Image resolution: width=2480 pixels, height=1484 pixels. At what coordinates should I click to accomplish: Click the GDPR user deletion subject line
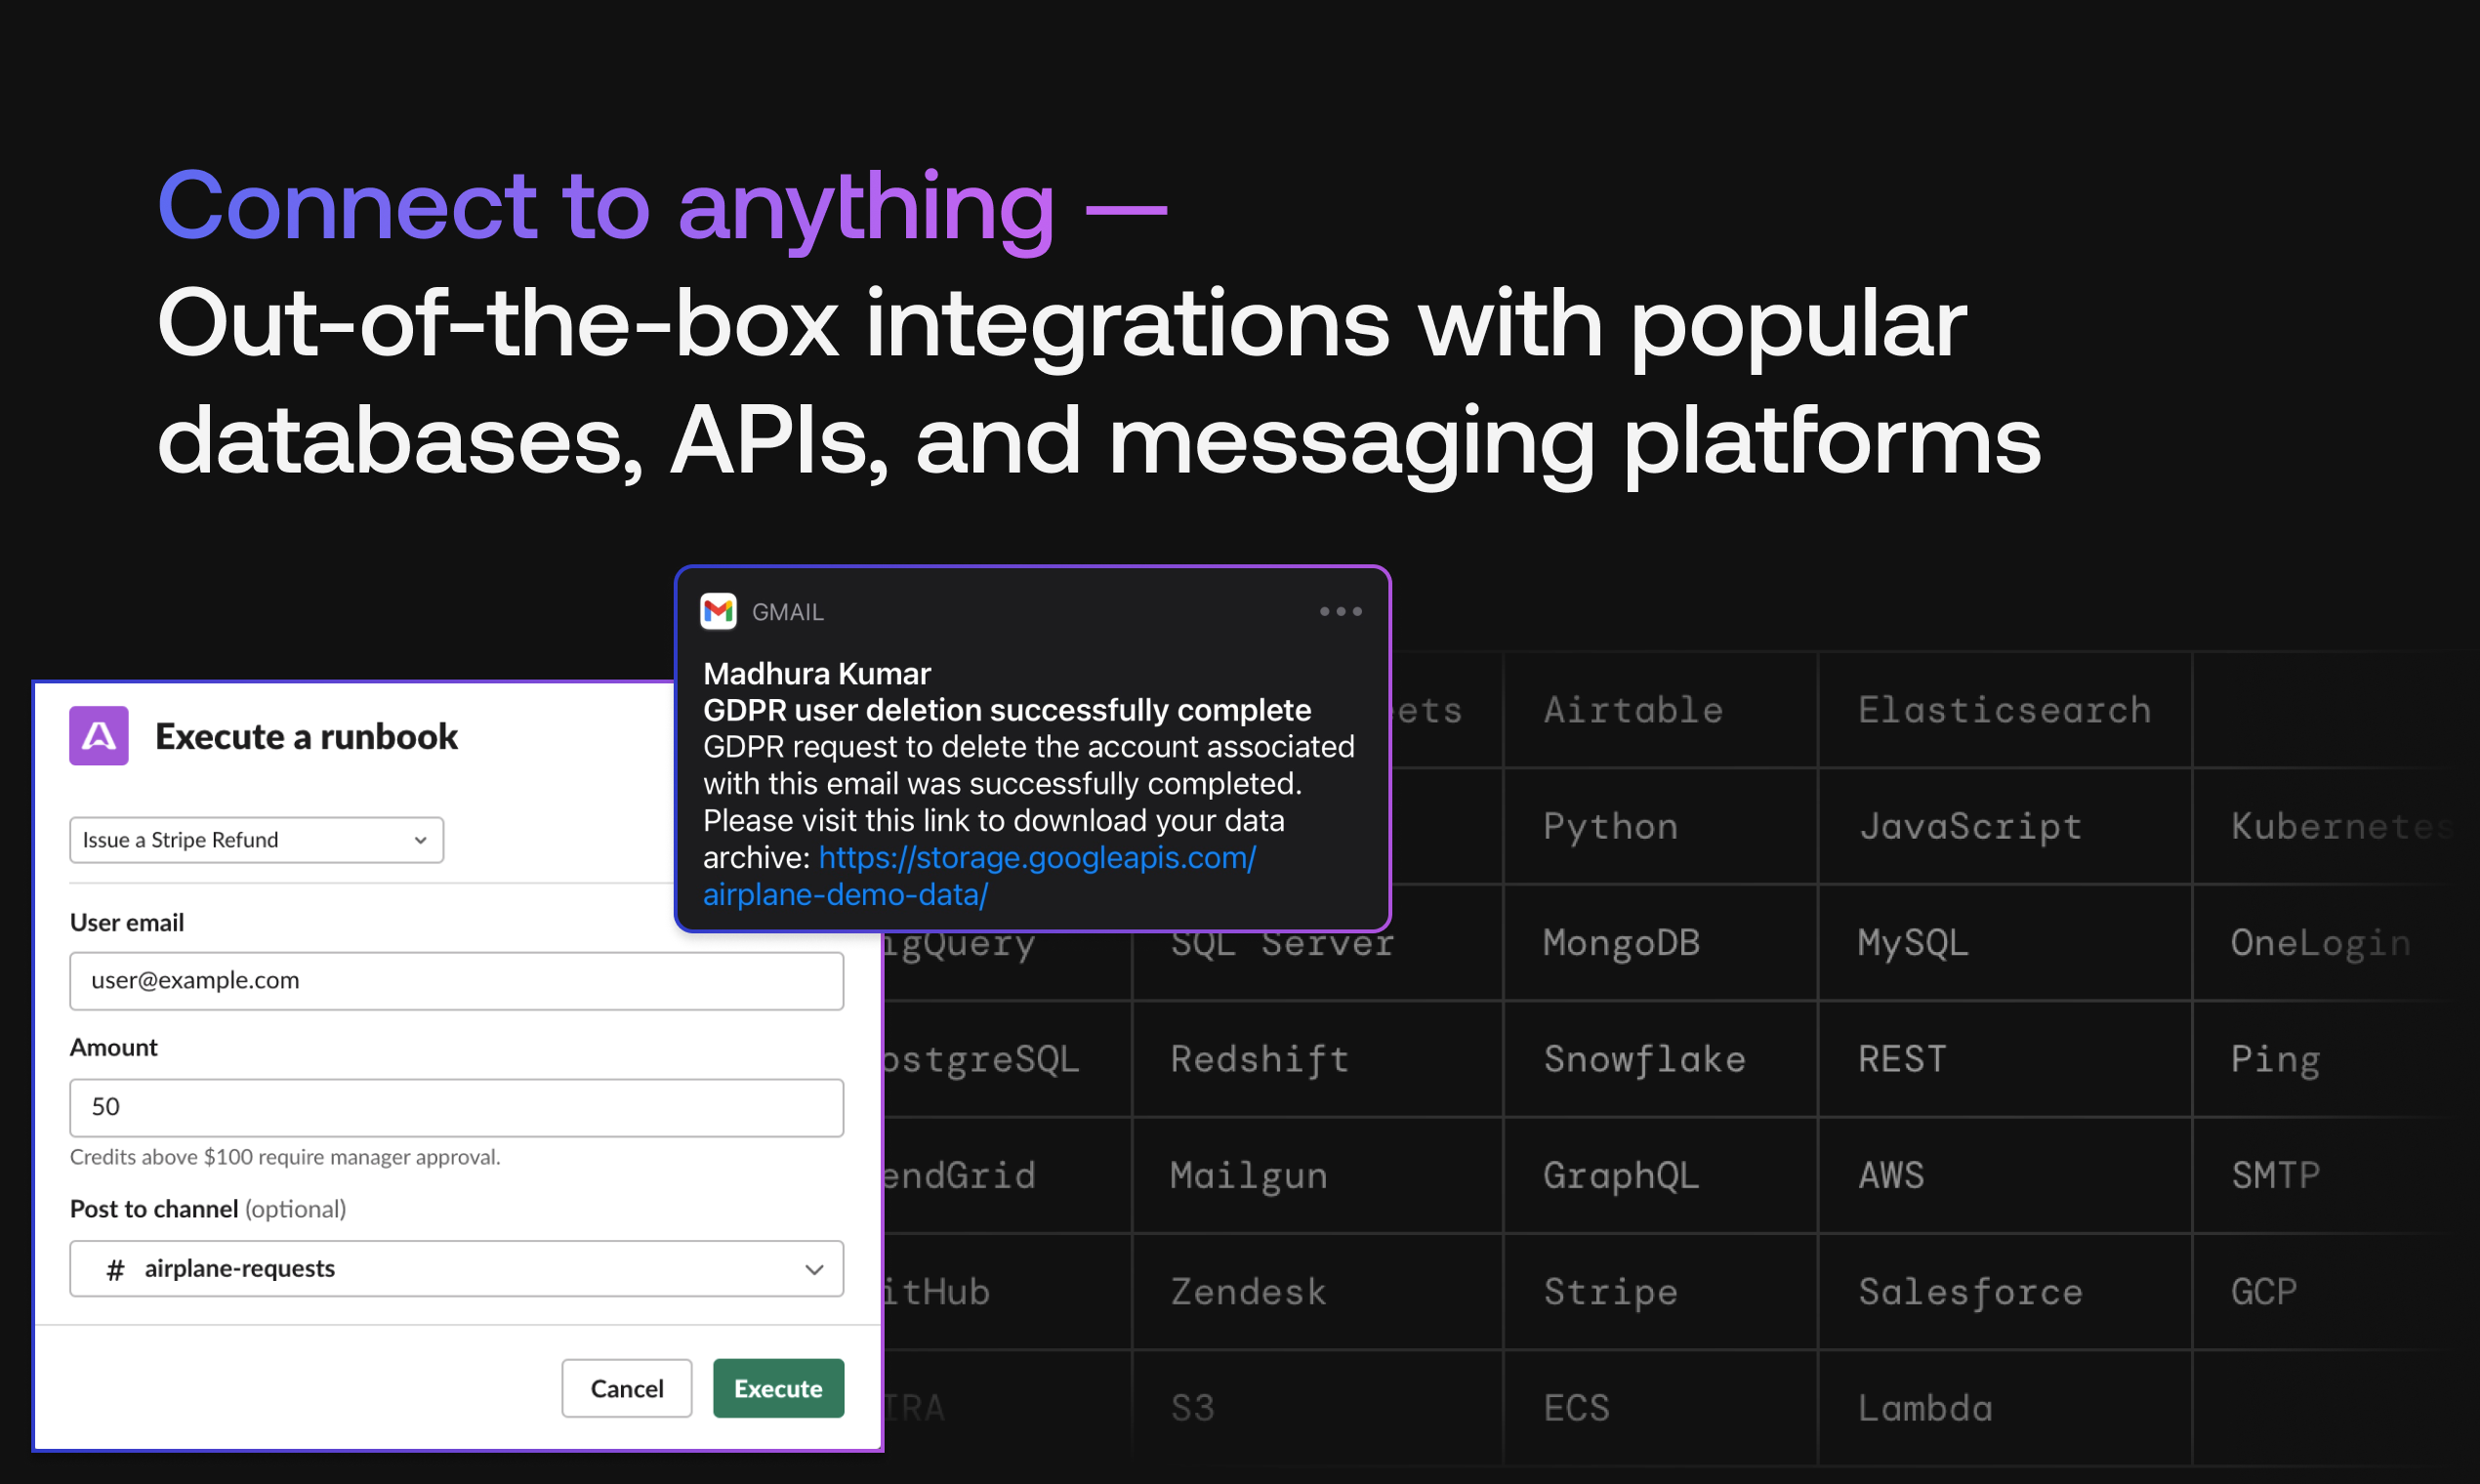click(1007, 710)
